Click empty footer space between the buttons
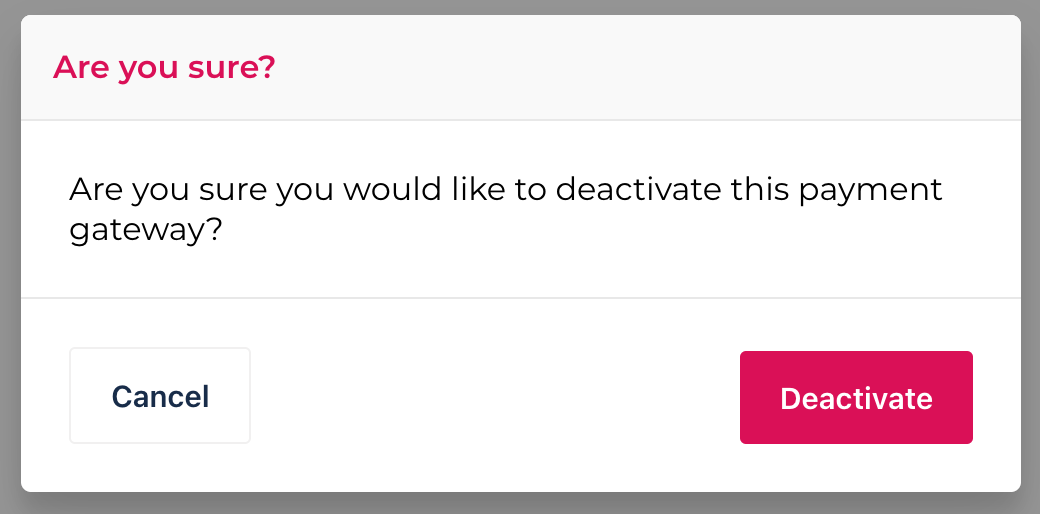 point(495,396)
